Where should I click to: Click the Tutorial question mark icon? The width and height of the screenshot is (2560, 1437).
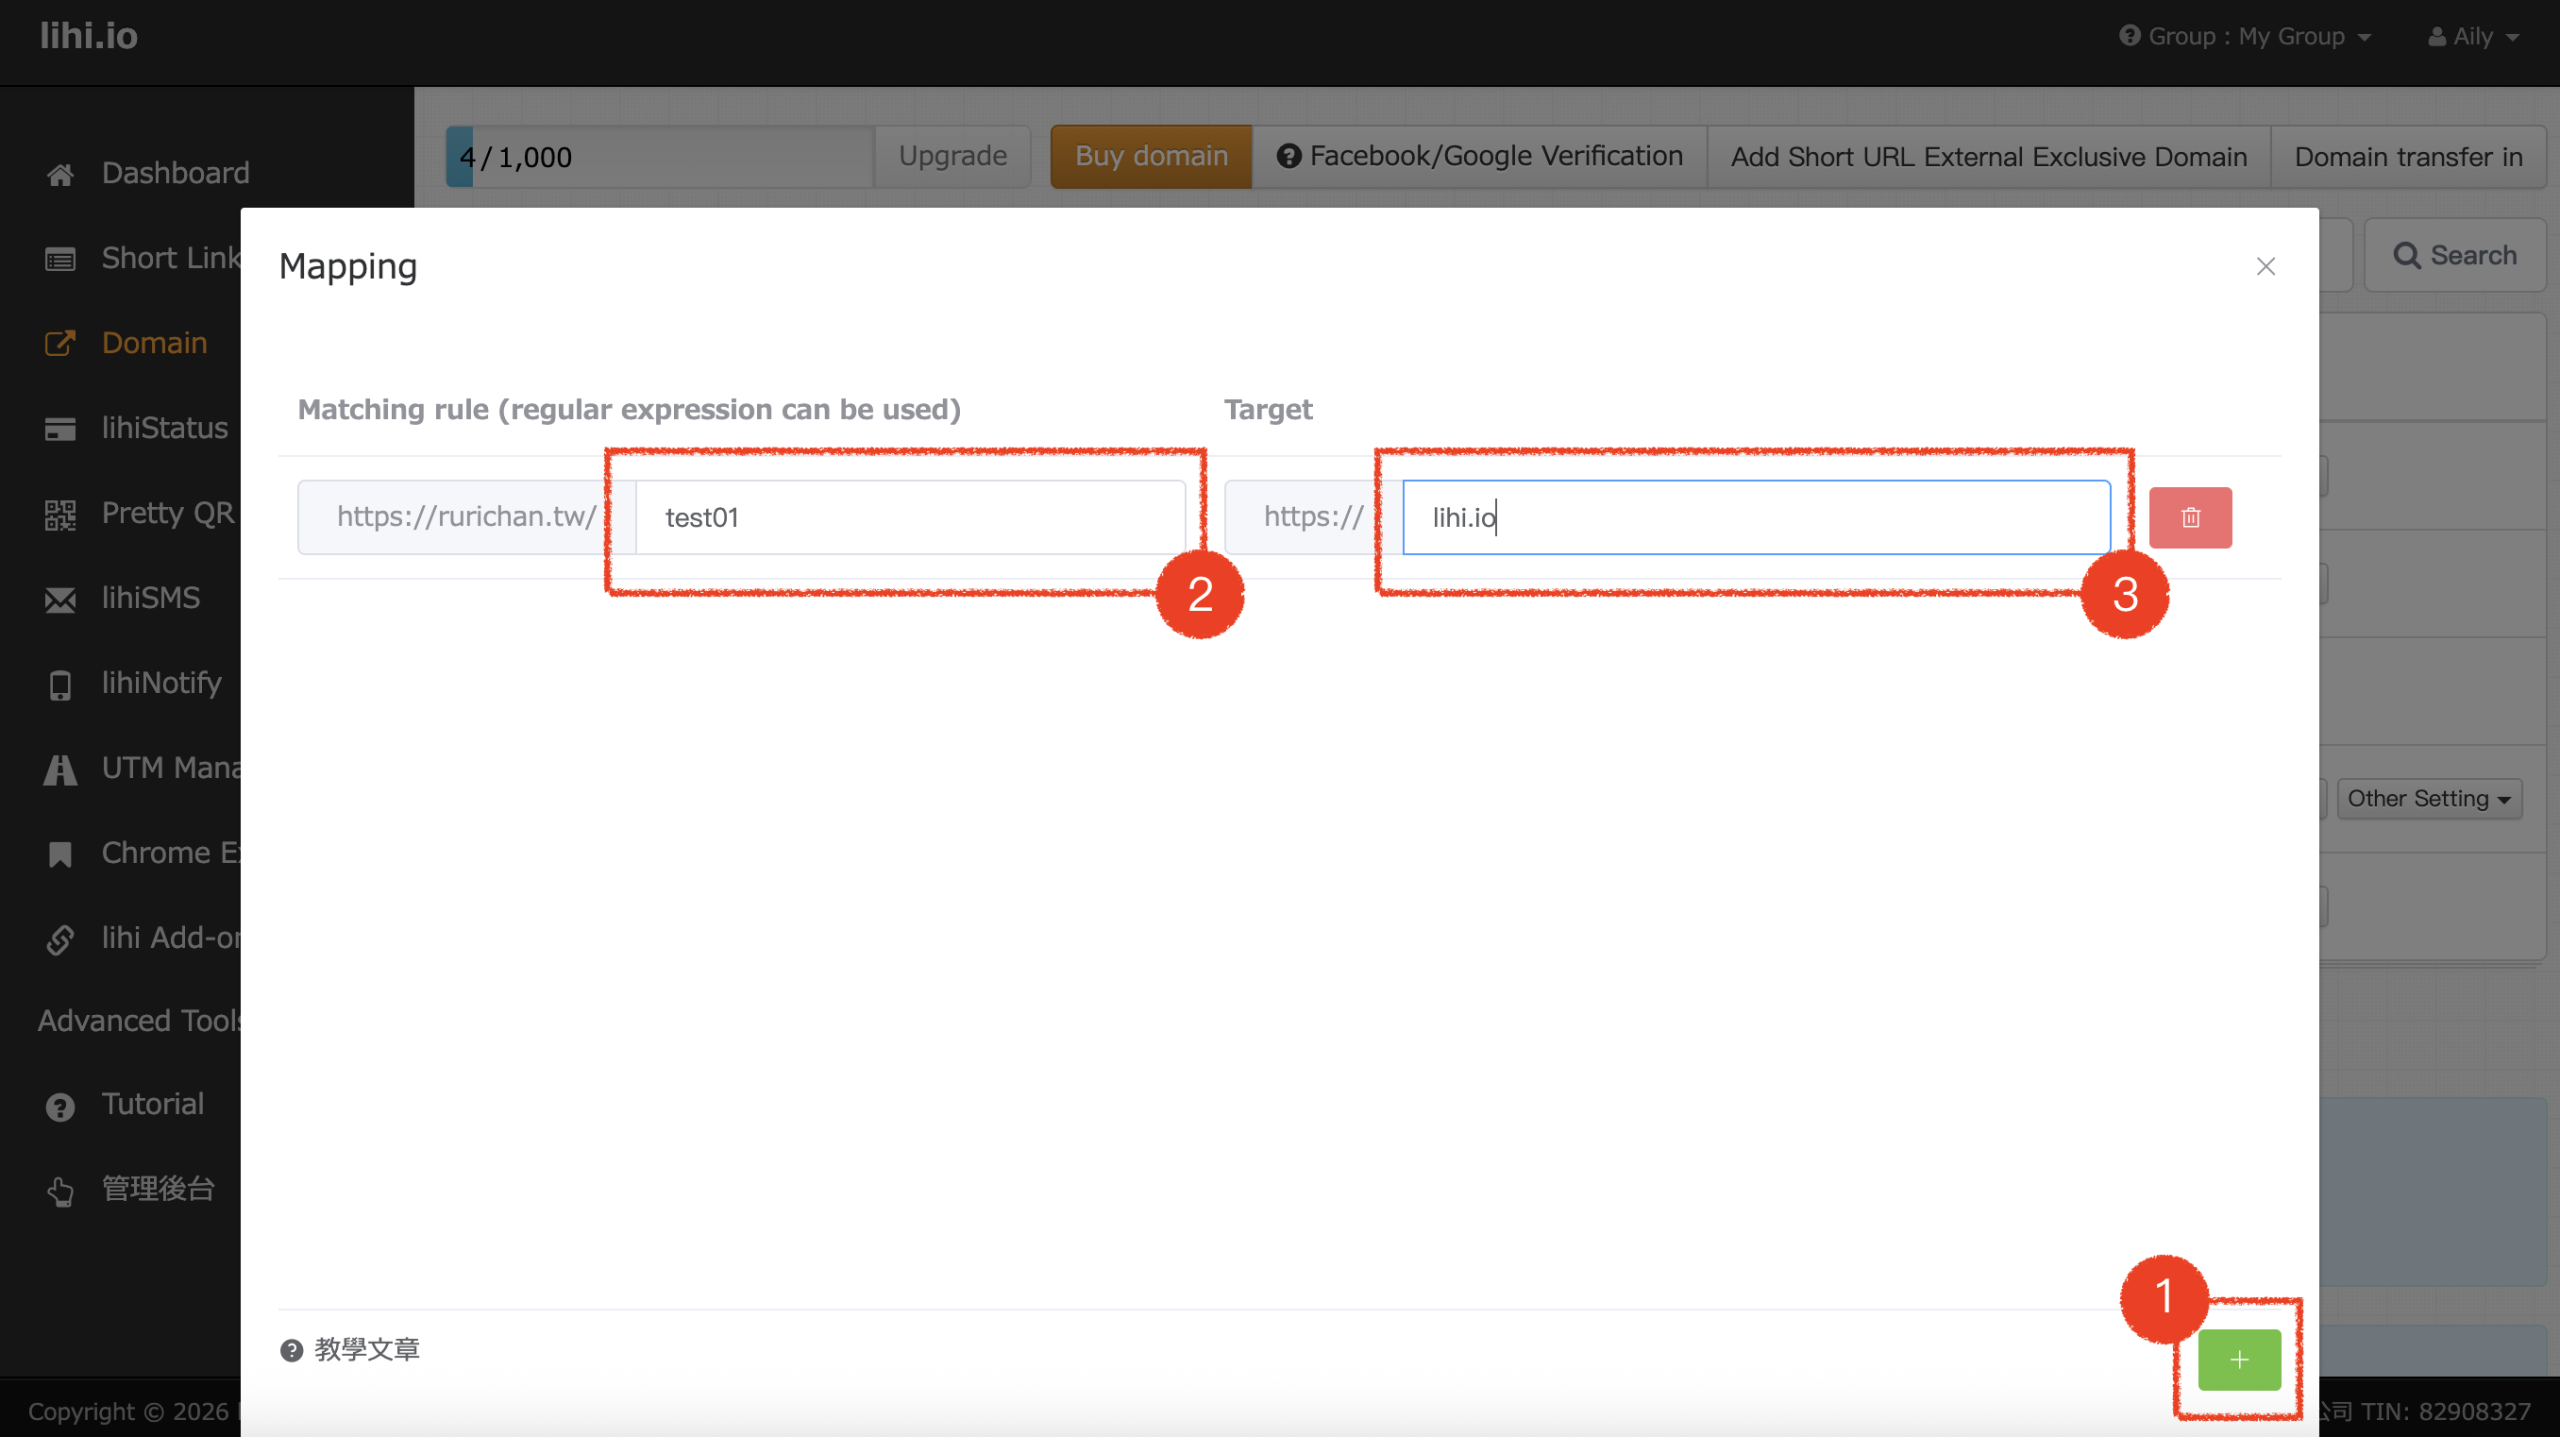[60, 1106]
